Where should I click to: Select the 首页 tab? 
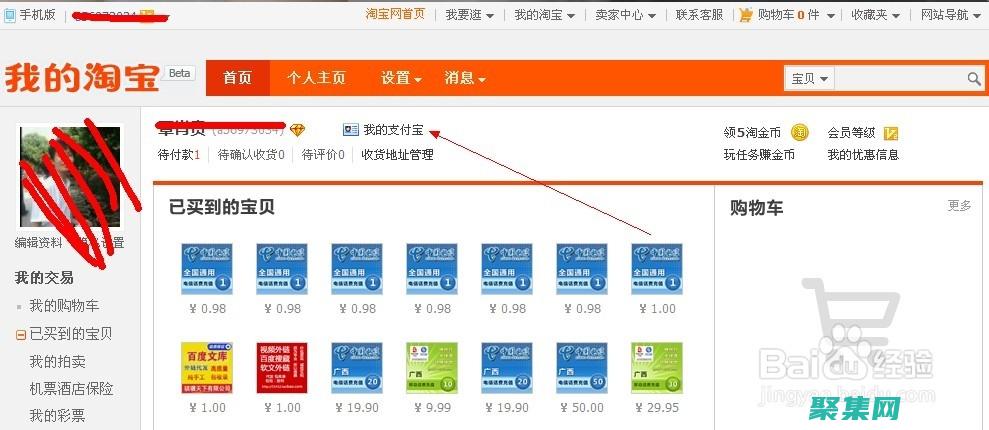[238, 78]
